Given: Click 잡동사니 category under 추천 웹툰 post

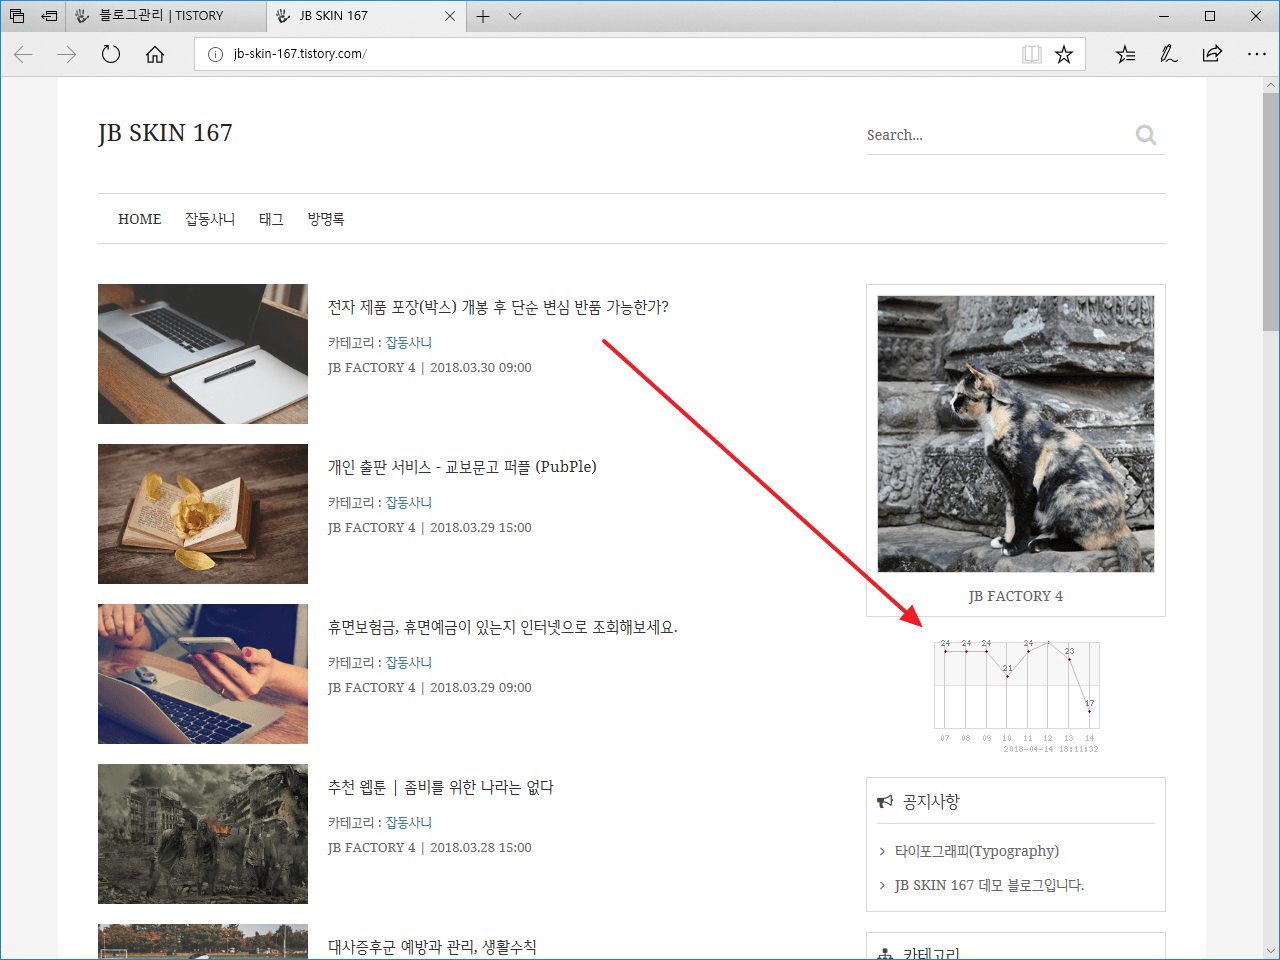Looking at the screenshot, I should (x=409, y=822).
